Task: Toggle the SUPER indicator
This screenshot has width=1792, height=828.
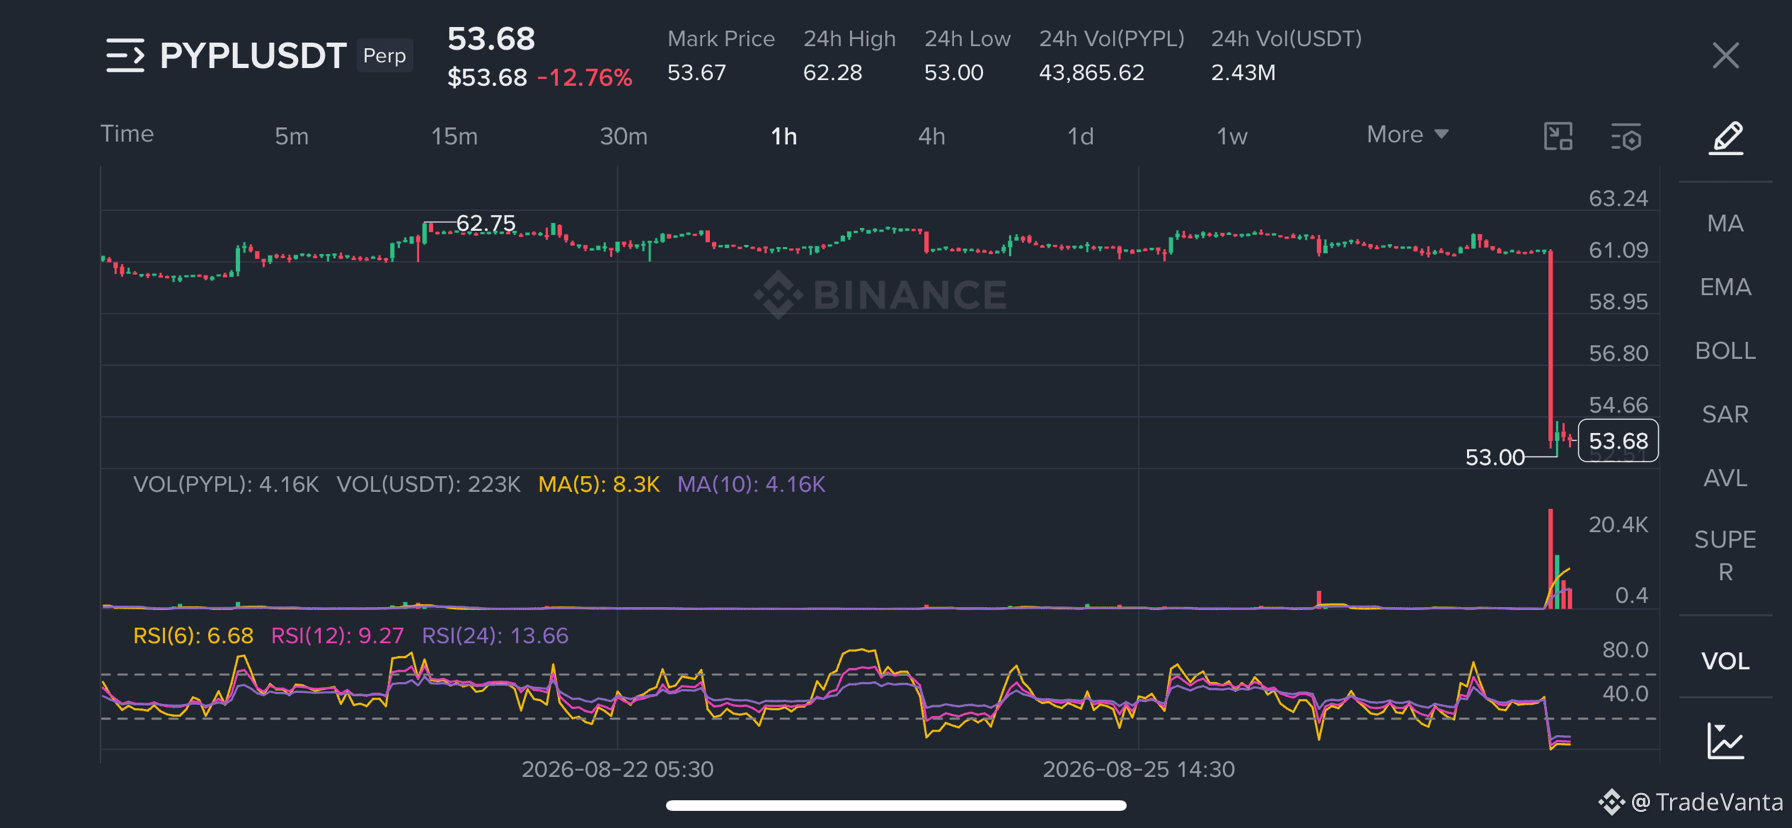Action: click(x=1725, y=555)
